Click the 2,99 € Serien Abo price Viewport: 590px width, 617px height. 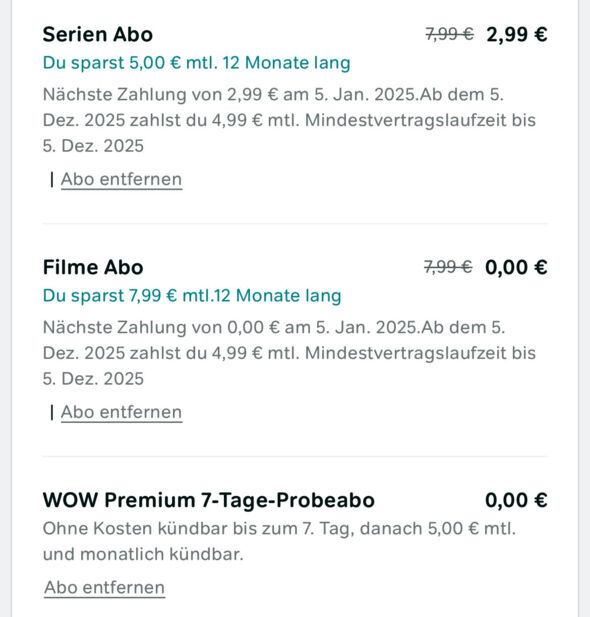tap(517, 34)
